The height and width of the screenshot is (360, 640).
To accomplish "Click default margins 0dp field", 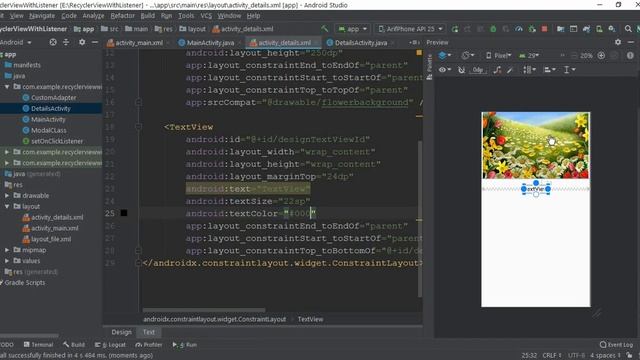I will [x=478, y=70].
